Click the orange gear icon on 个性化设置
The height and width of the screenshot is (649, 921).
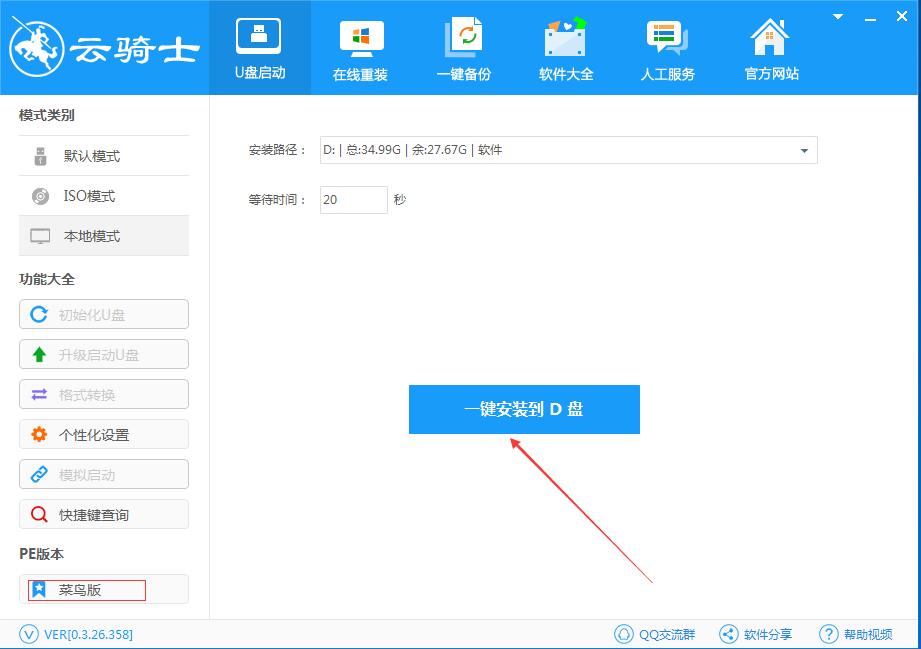click(39, 434)
